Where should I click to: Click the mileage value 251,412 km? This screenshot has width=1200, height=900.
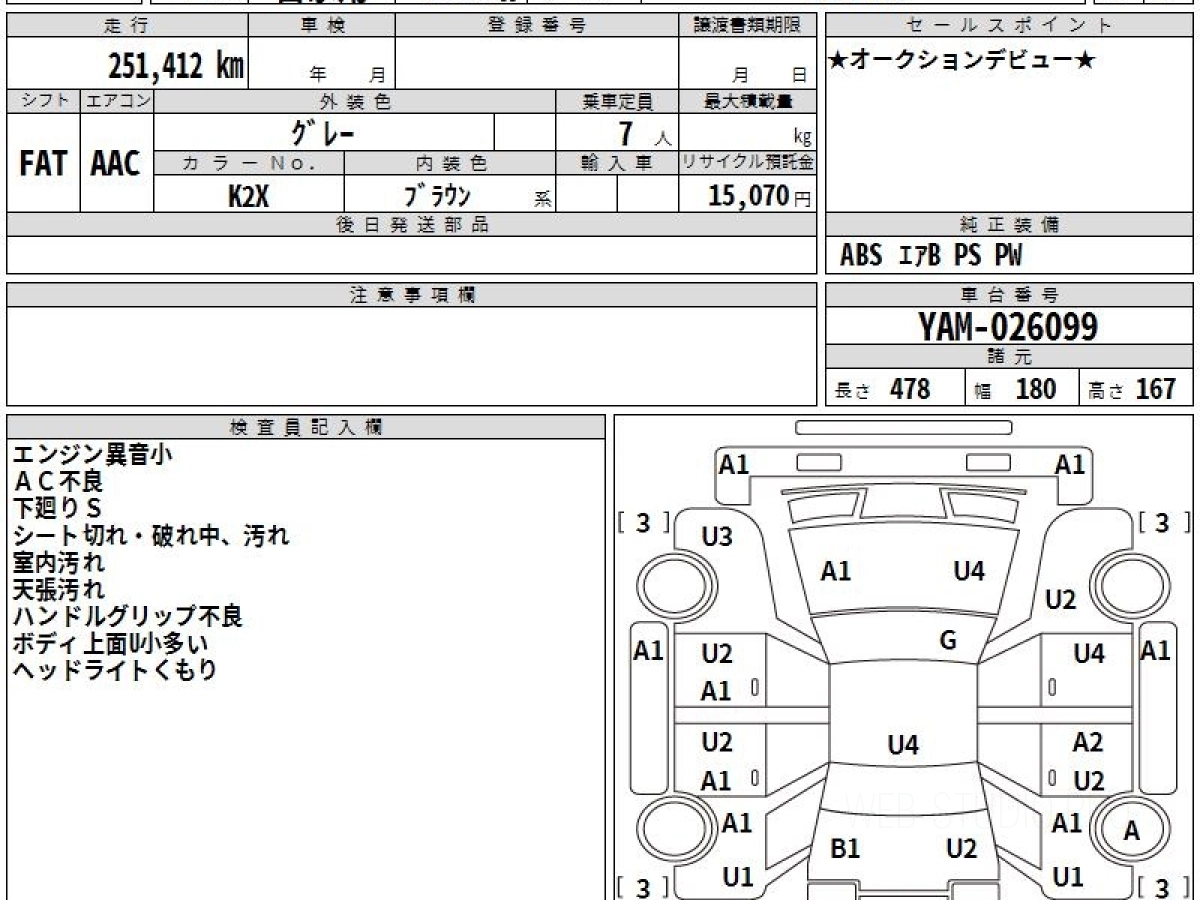175,66
